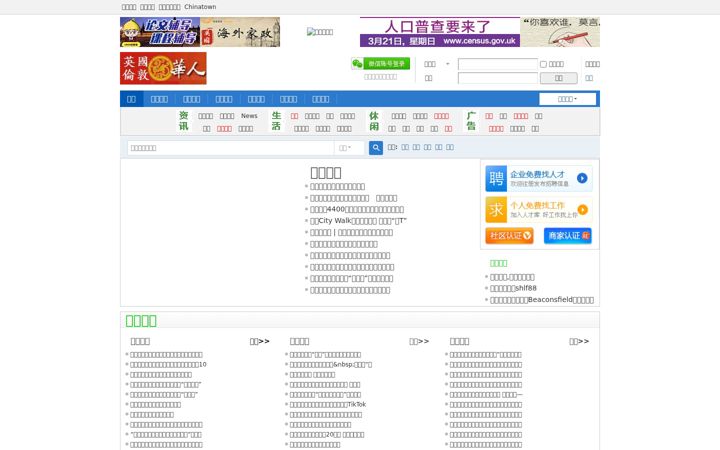Image resolution: width=720 pixels, height=450 pixels.
Task: Open the middle-column article containing 20
Action: 327,435
